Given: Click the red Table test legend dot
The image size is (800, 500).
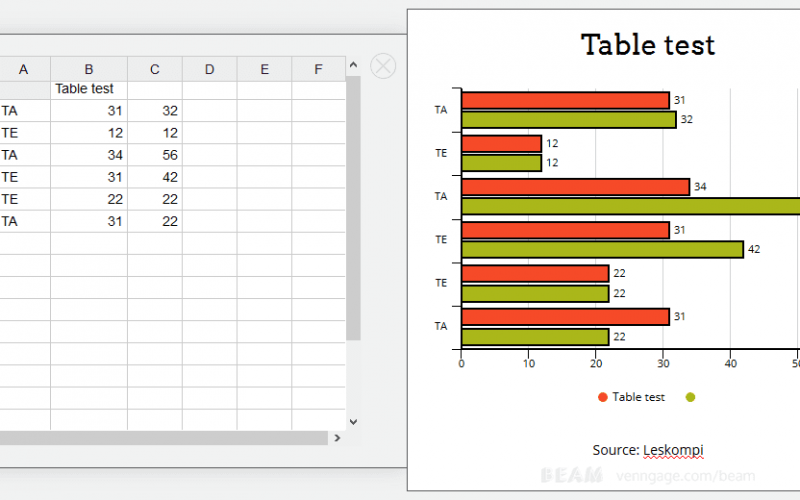Looking at the screenshot, I should click(x=603, y=397).
